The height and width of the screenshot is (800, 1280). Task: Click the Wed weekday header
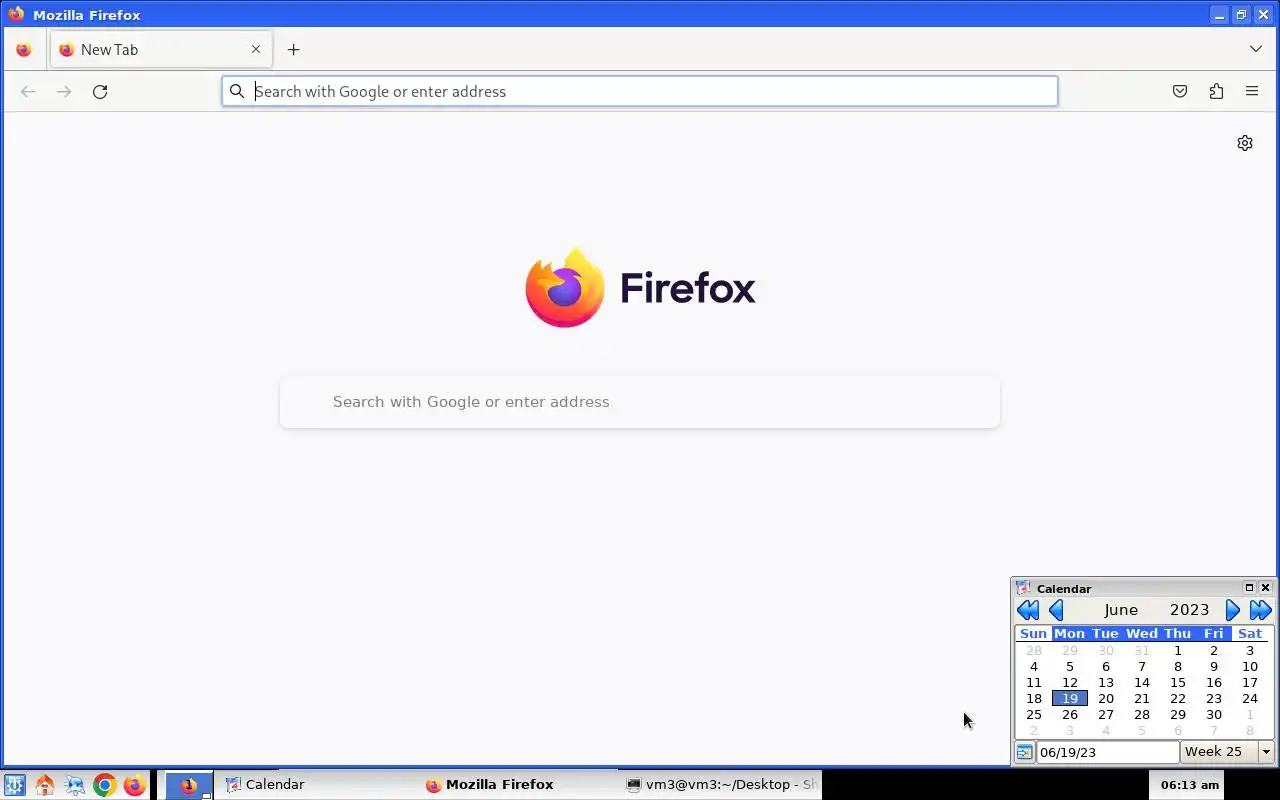[1142, 633]
